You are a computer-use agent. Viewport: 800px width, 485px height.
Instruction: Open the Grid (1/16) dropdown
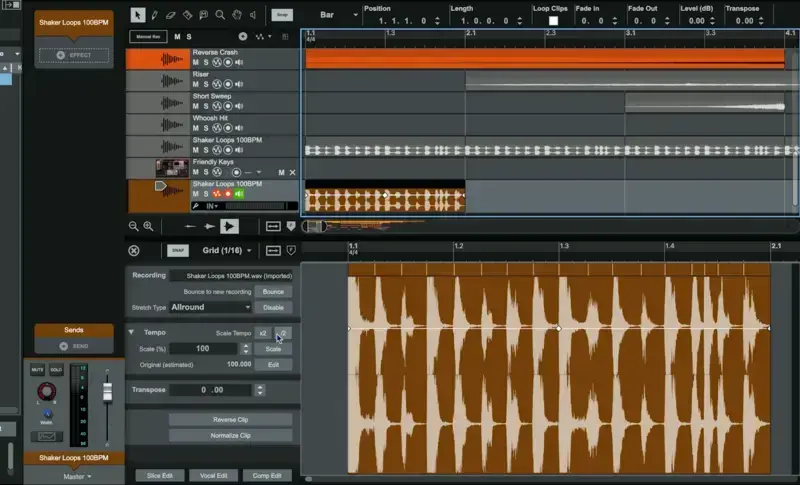pos(227,250)
